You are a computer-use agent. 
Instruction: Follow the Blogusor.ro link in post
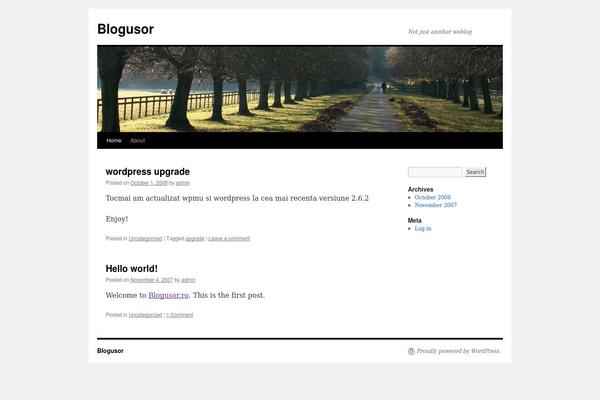tap(168, 295)
